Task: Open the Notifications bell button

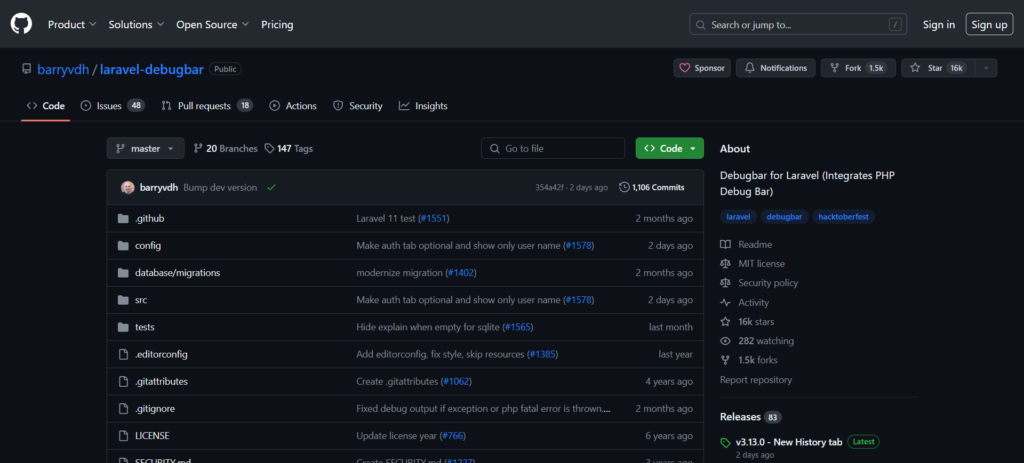Action: [x=775, y=68]
